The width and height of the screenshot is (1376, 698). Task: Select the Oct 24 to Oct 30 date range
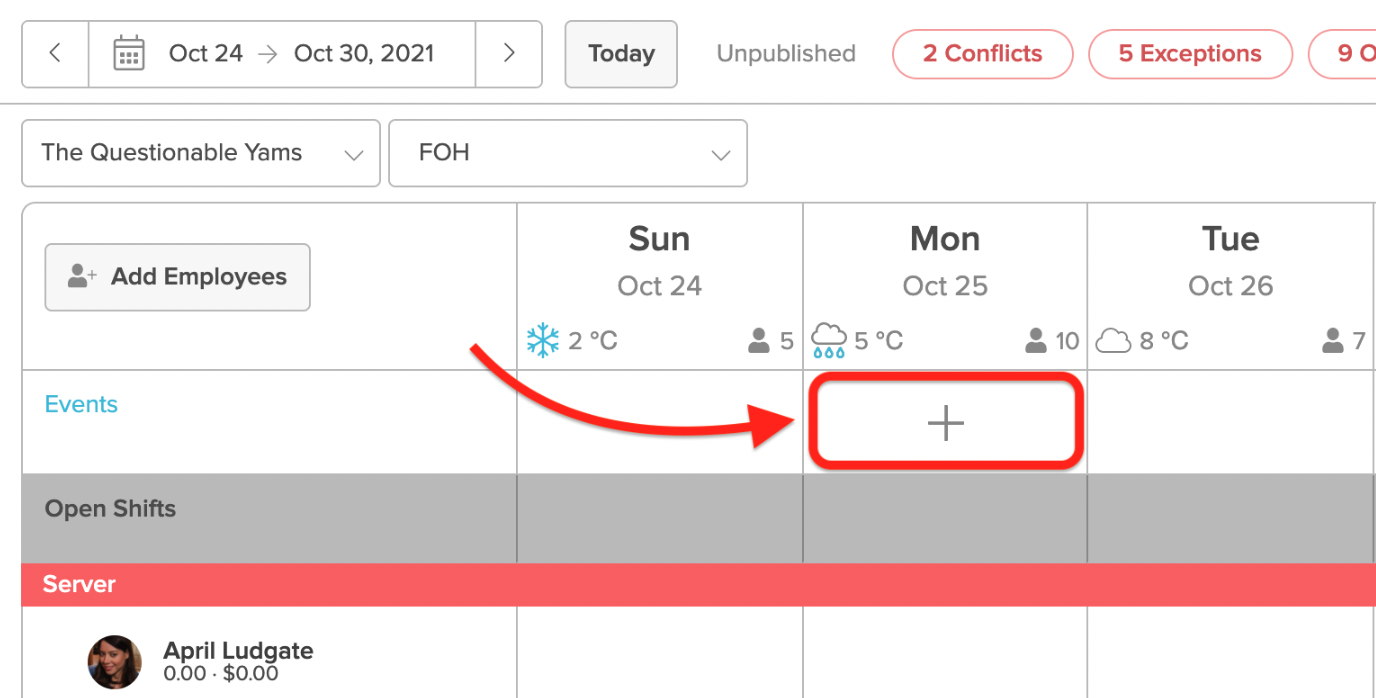pos(301,54)
